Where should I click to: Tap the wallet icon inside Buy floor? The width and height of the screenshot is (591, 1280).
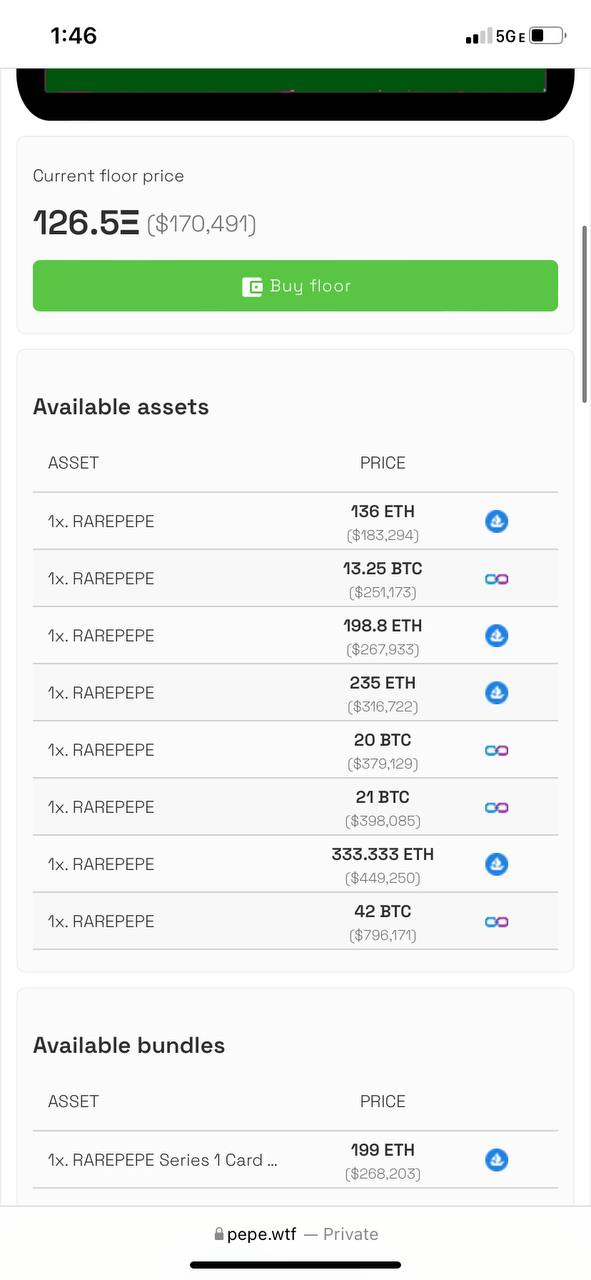click(x=252, y=287)
